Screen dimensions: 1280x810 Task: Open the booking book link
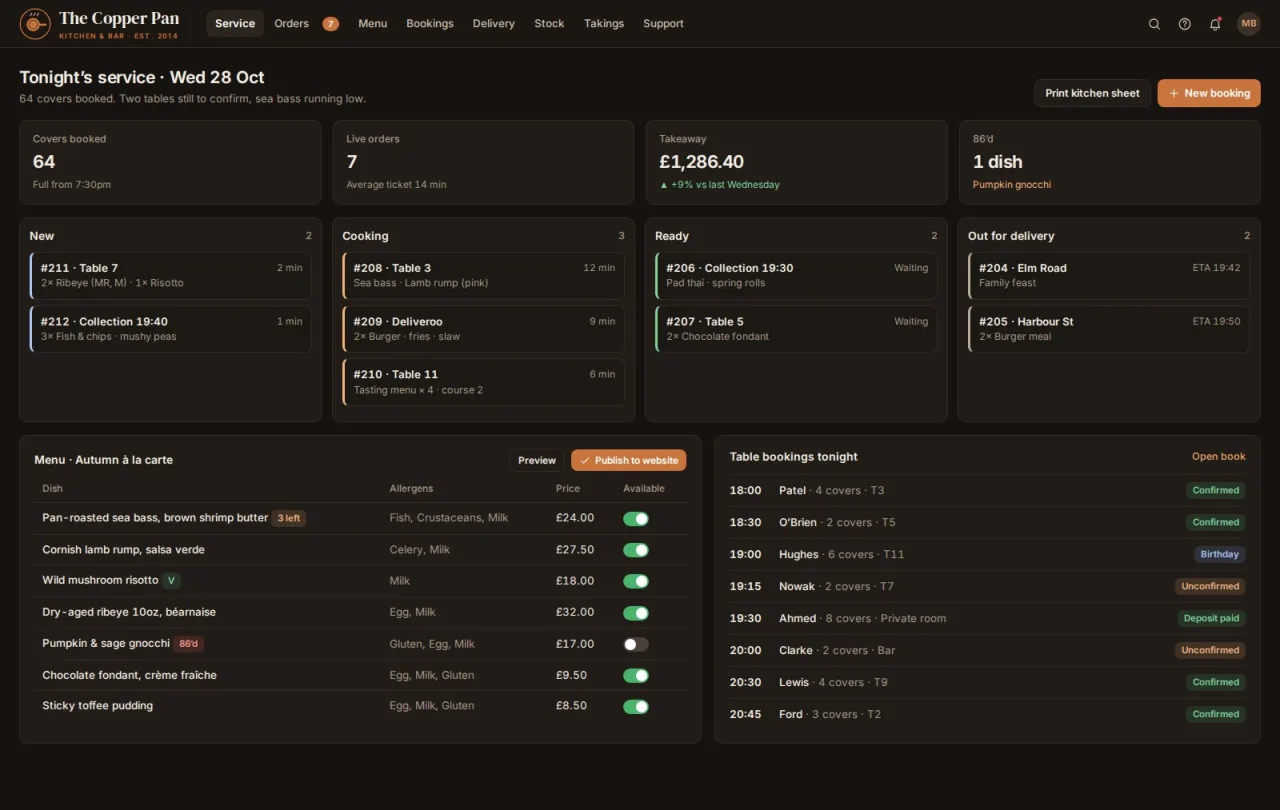coord(1219,457)
